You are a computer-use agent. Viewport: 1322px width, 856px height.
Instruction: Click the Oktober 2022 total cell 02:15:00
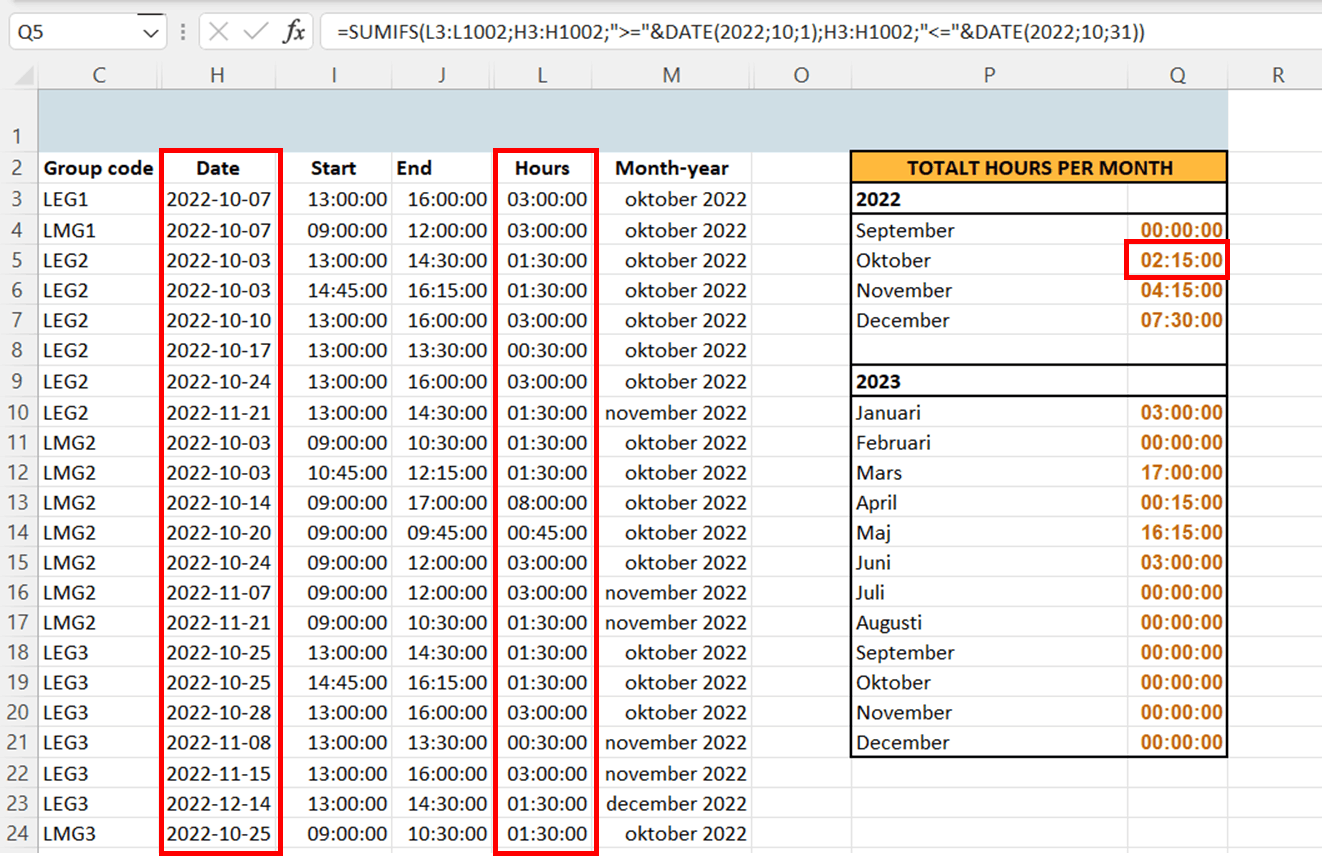(x=1177, y=260)
